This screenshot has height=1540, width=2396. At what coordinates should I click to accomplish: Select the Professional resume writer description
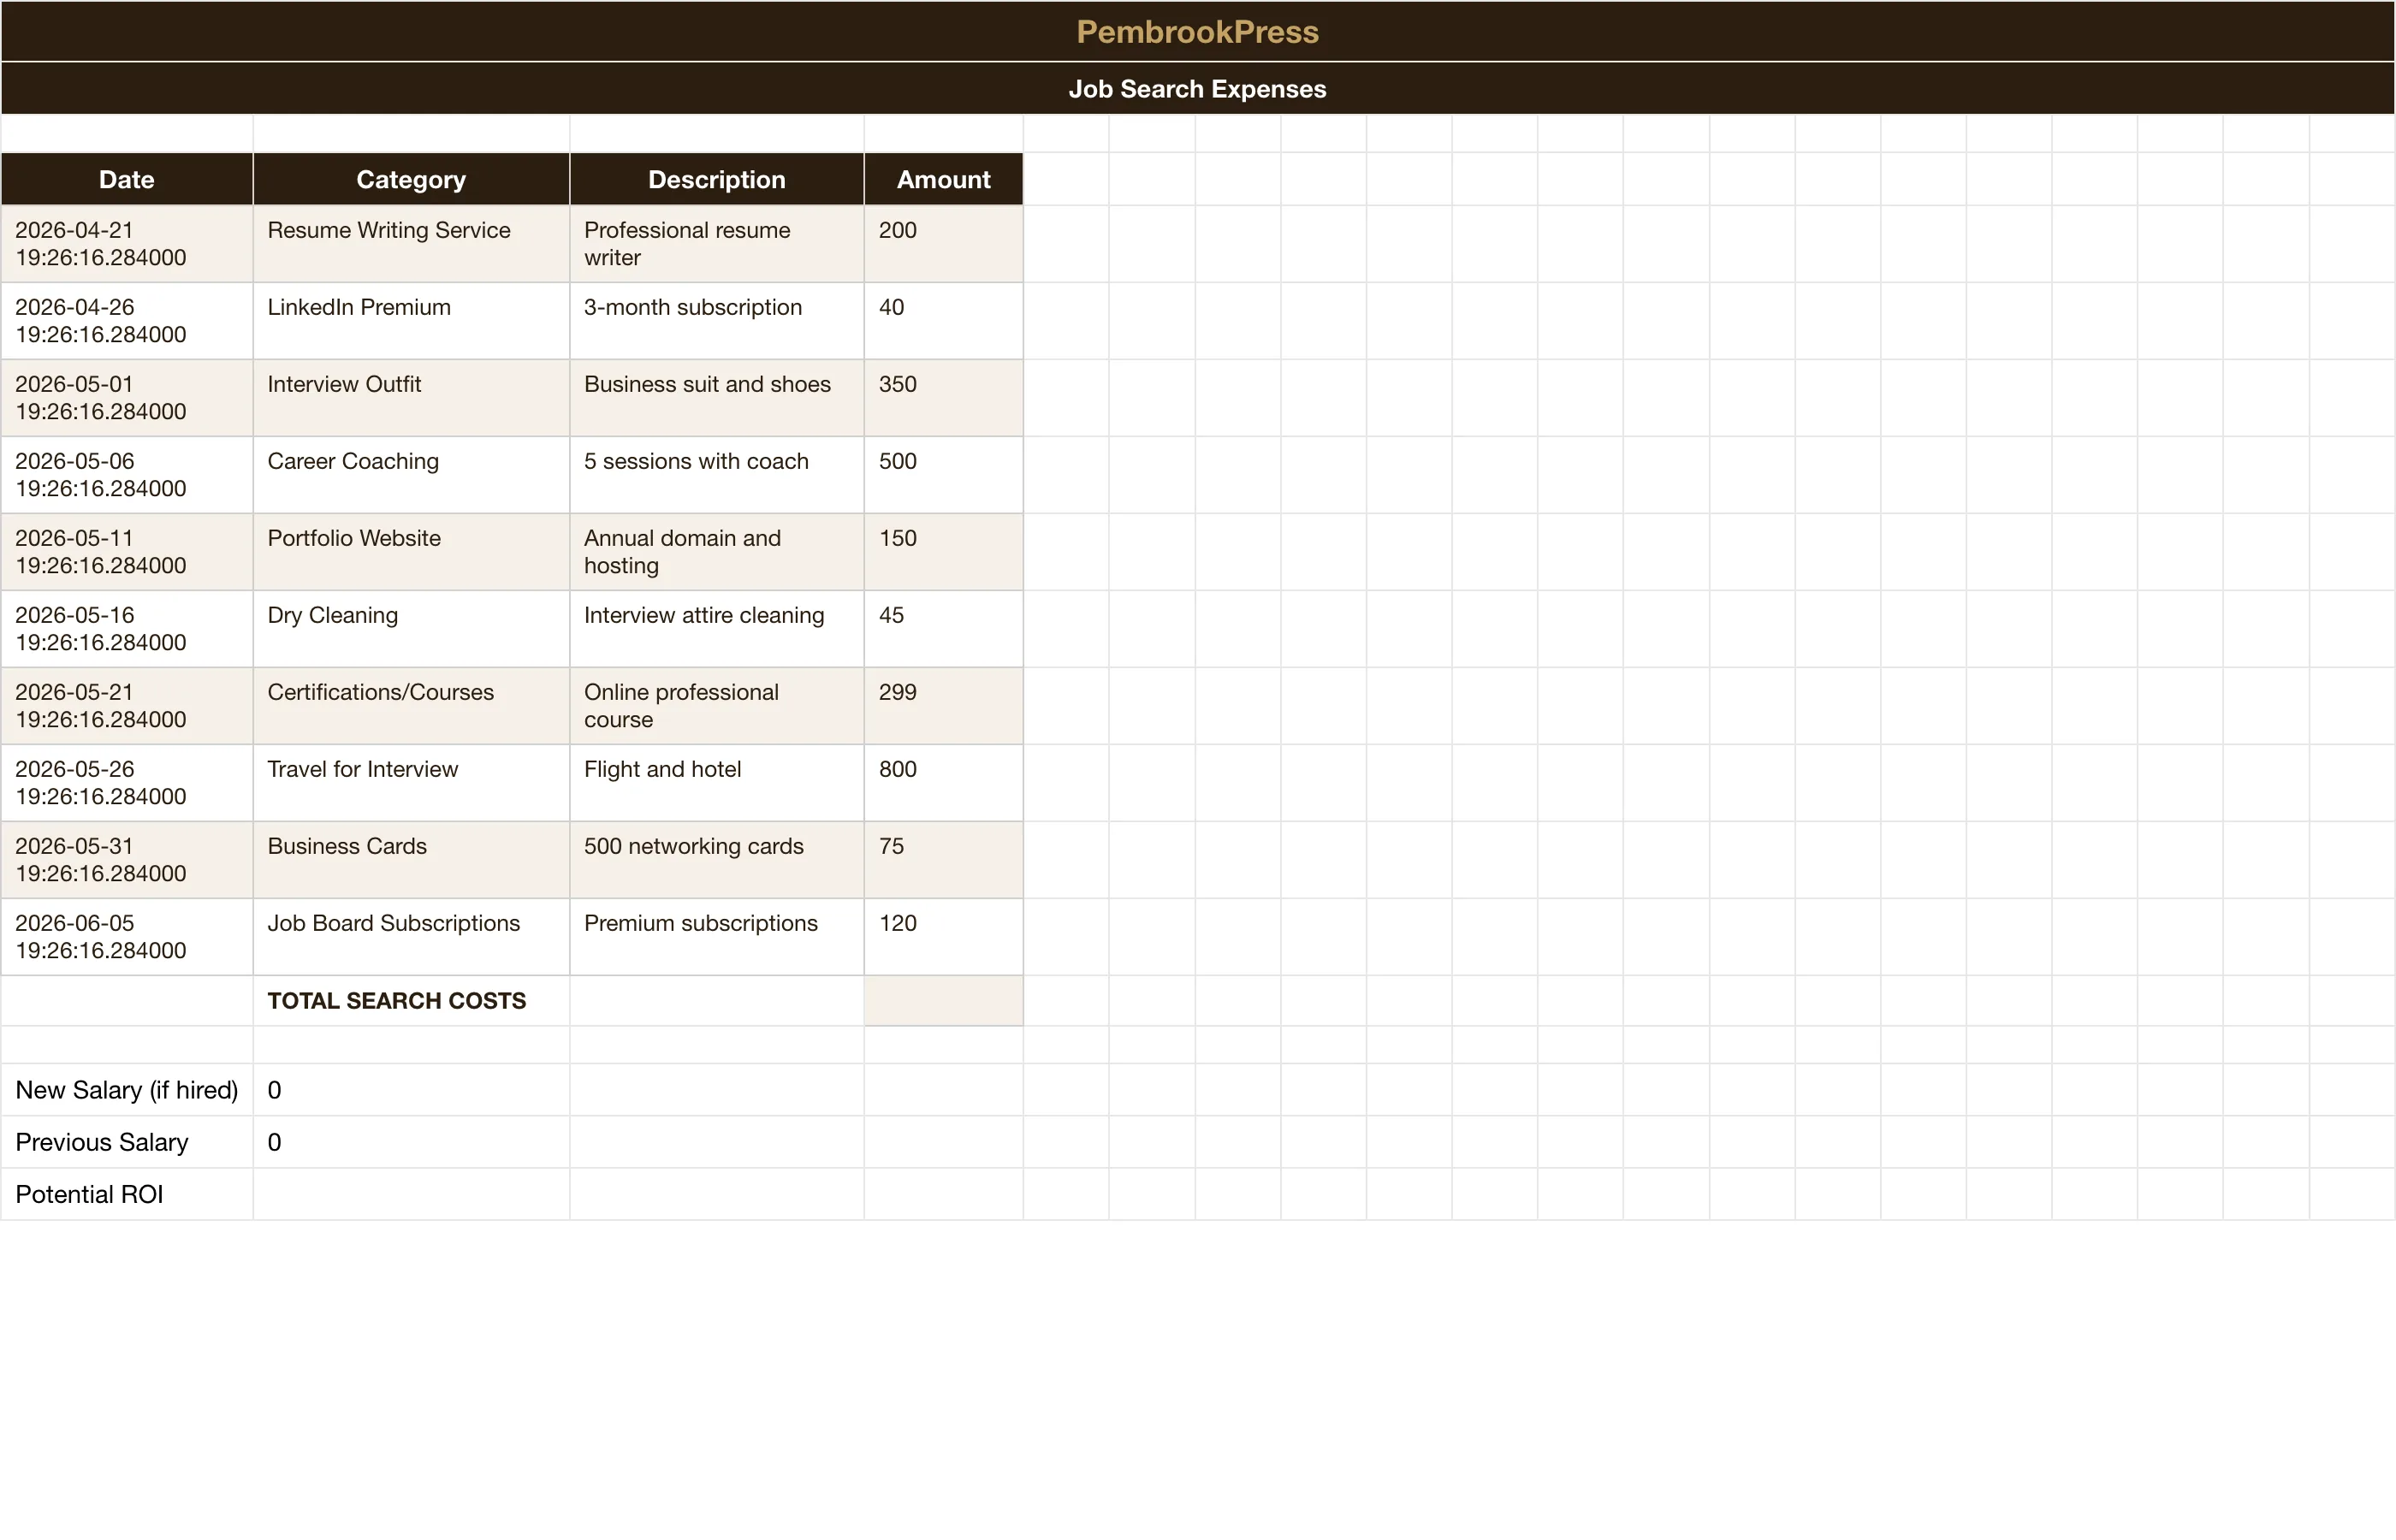[717, 244]
